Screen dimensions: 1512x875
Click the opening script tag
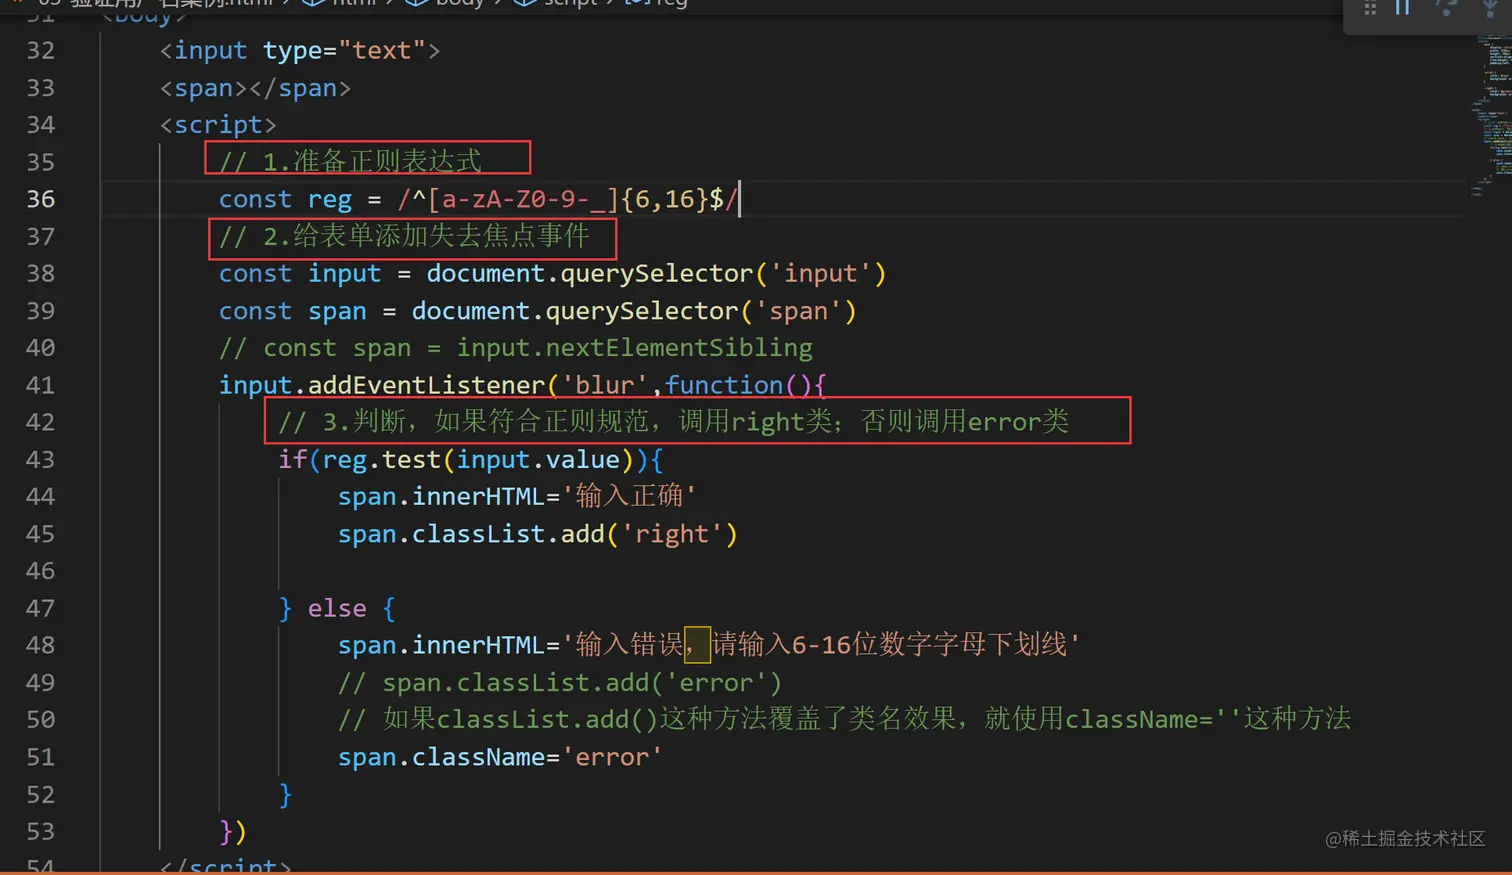218,125
